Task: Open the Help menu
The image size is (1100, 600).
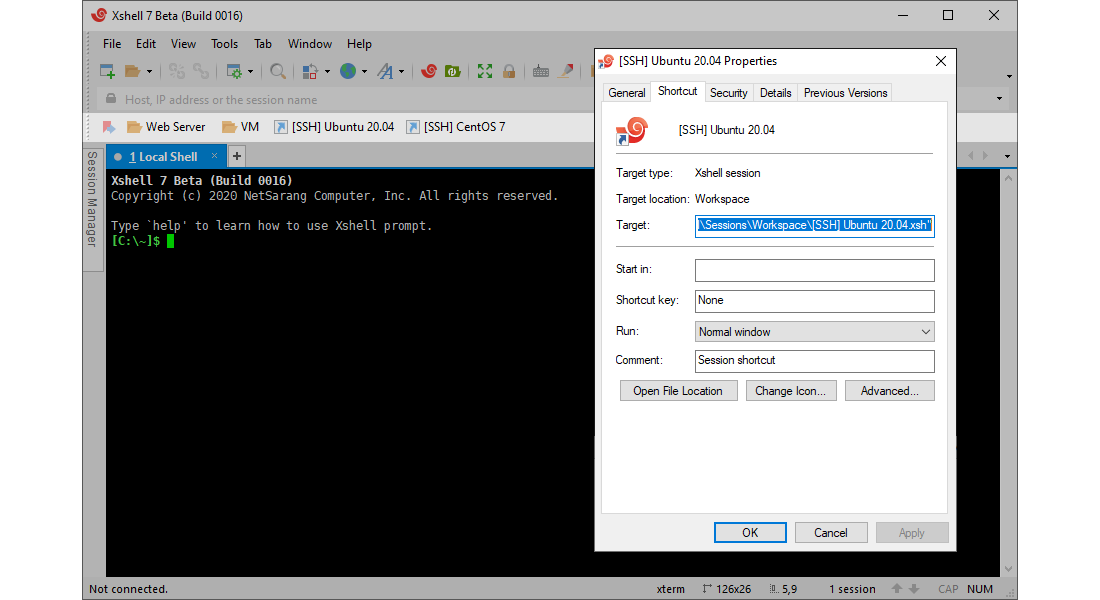Action: click(359, 44)
